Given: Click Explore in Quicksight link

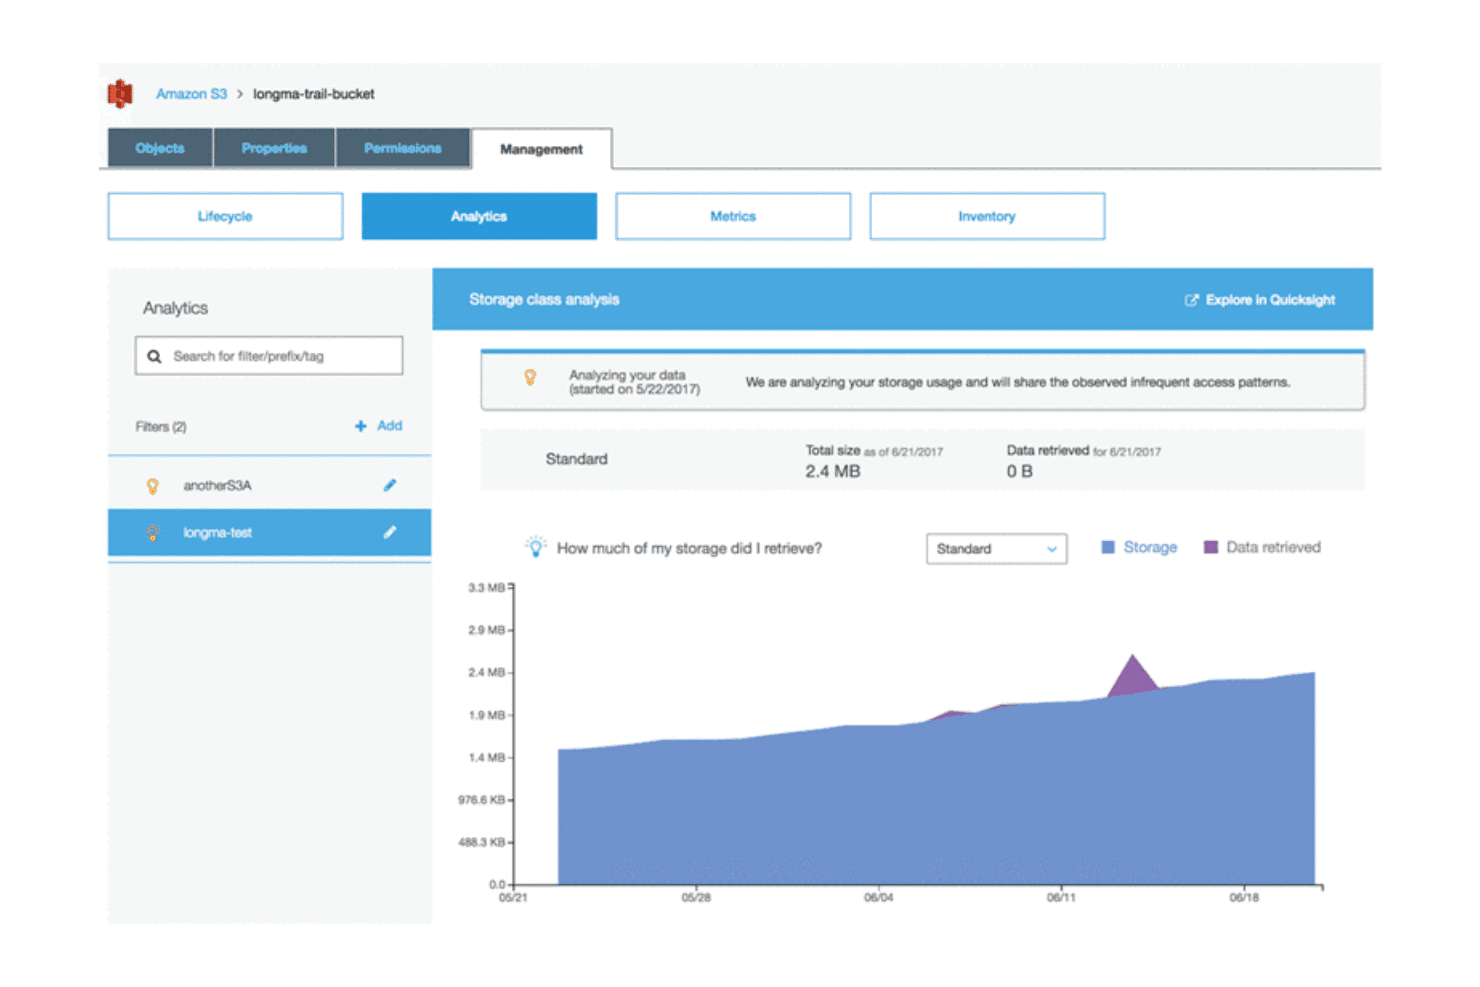Looking at the screenshot, I should coord(1270,300).
